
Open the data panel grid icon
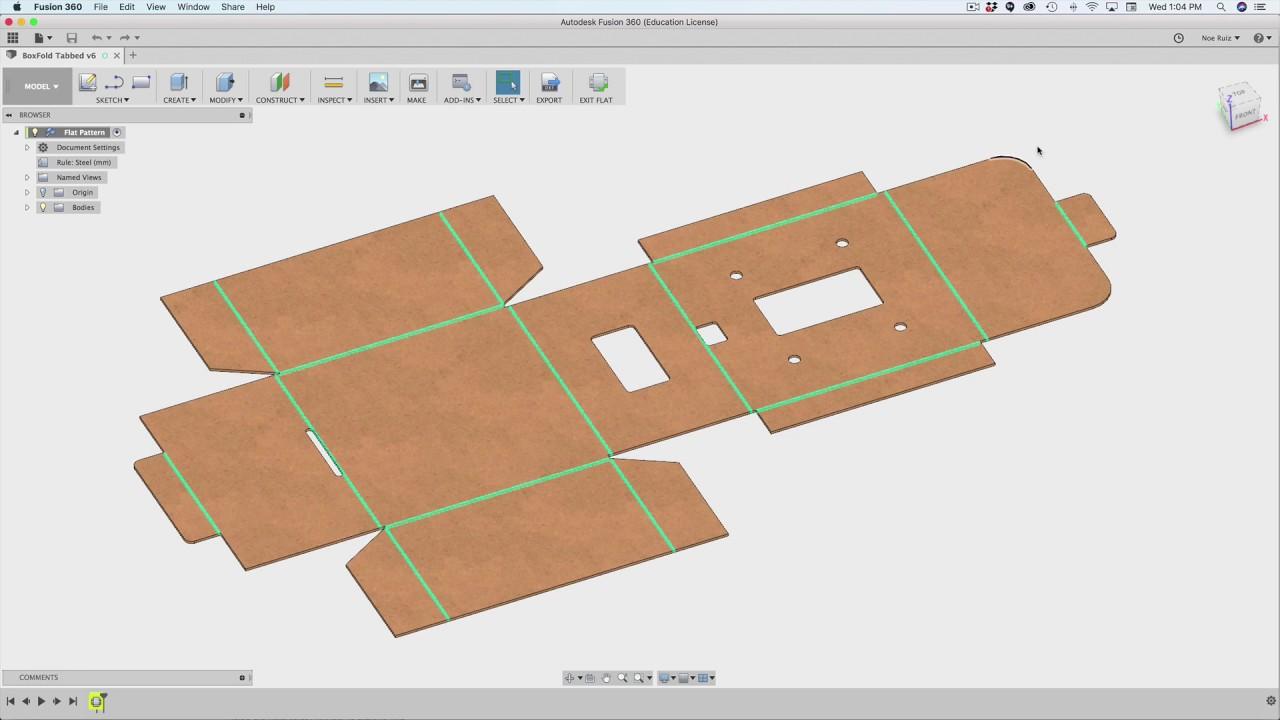13,38
